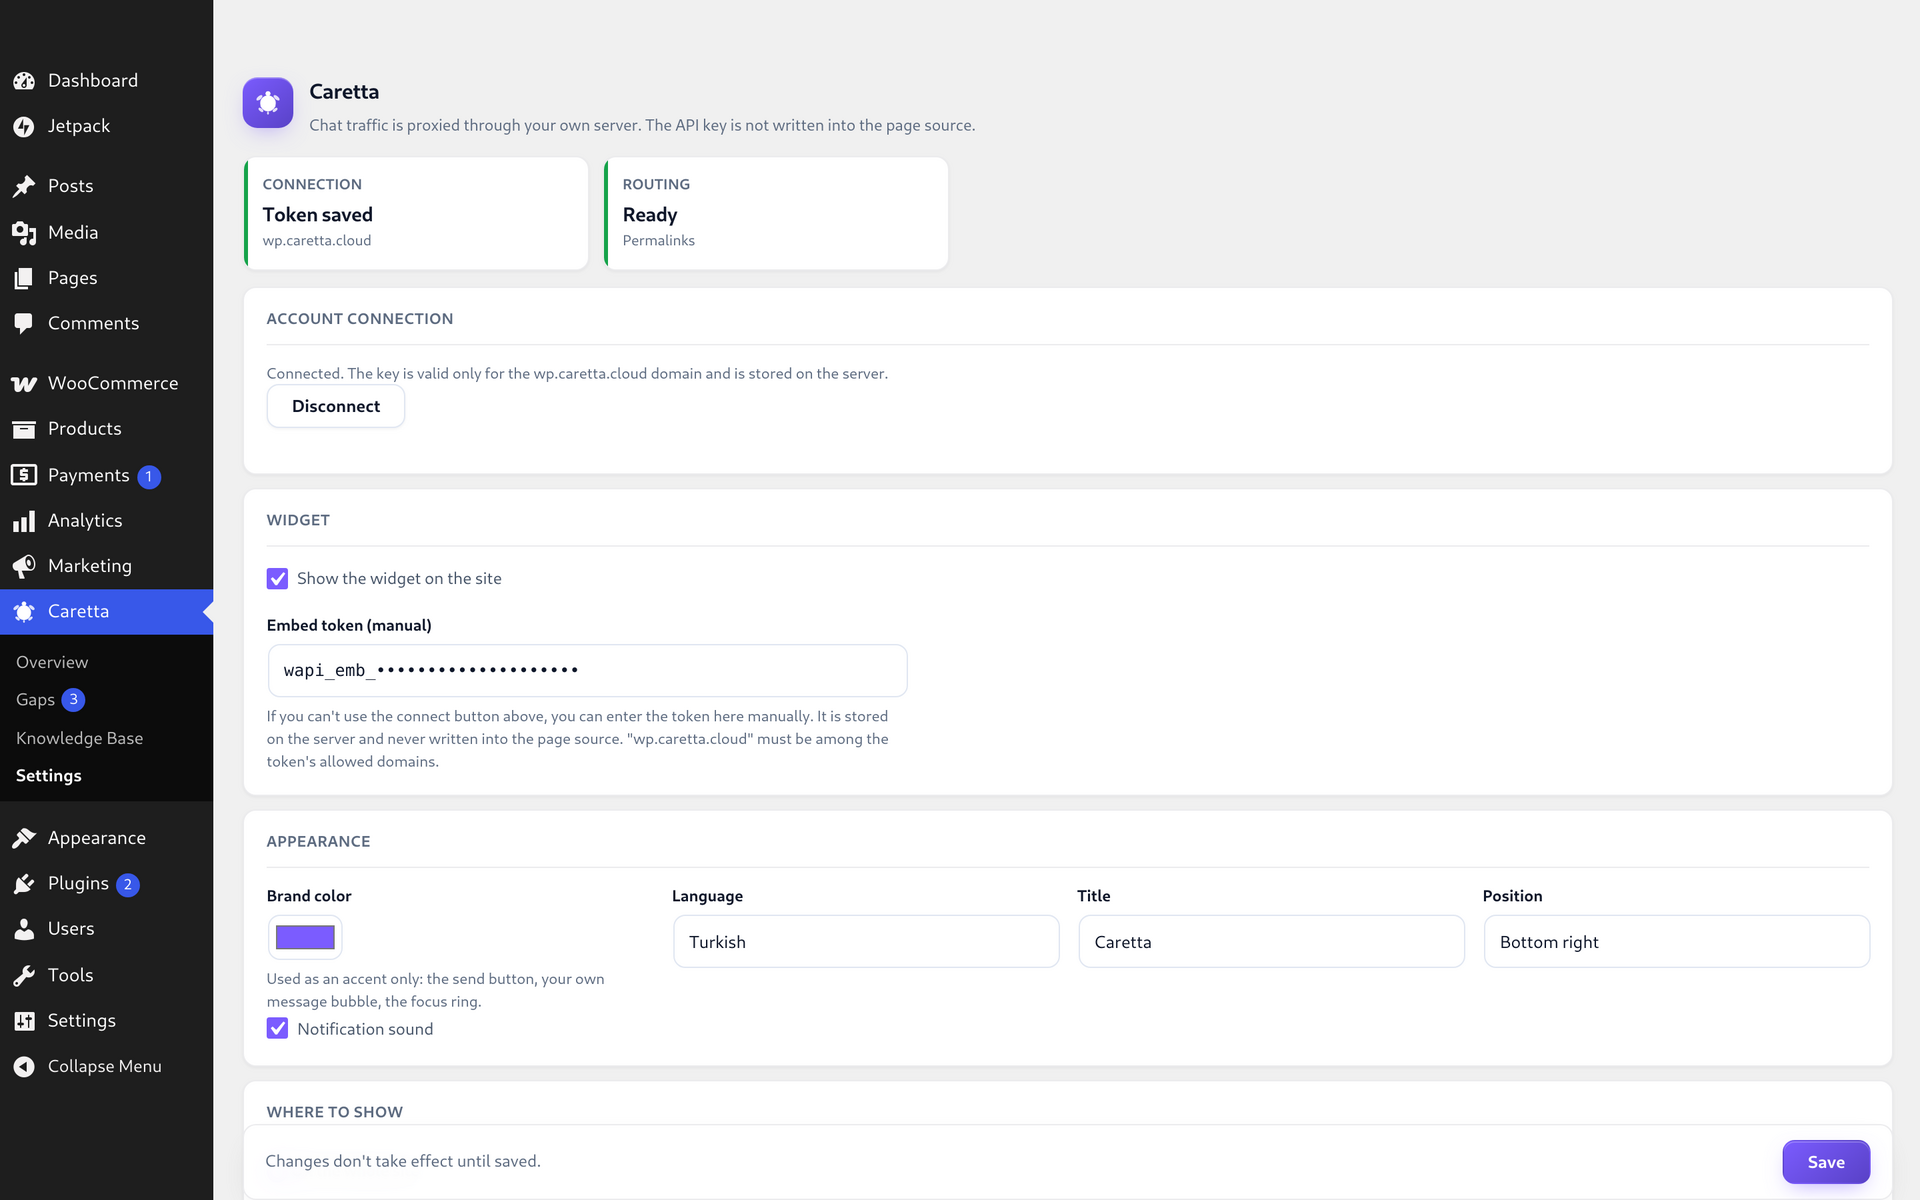The width and height of the screenshot is (1920, 1200).
Task: Click the Media library icon
Action: tap(24, 233)
